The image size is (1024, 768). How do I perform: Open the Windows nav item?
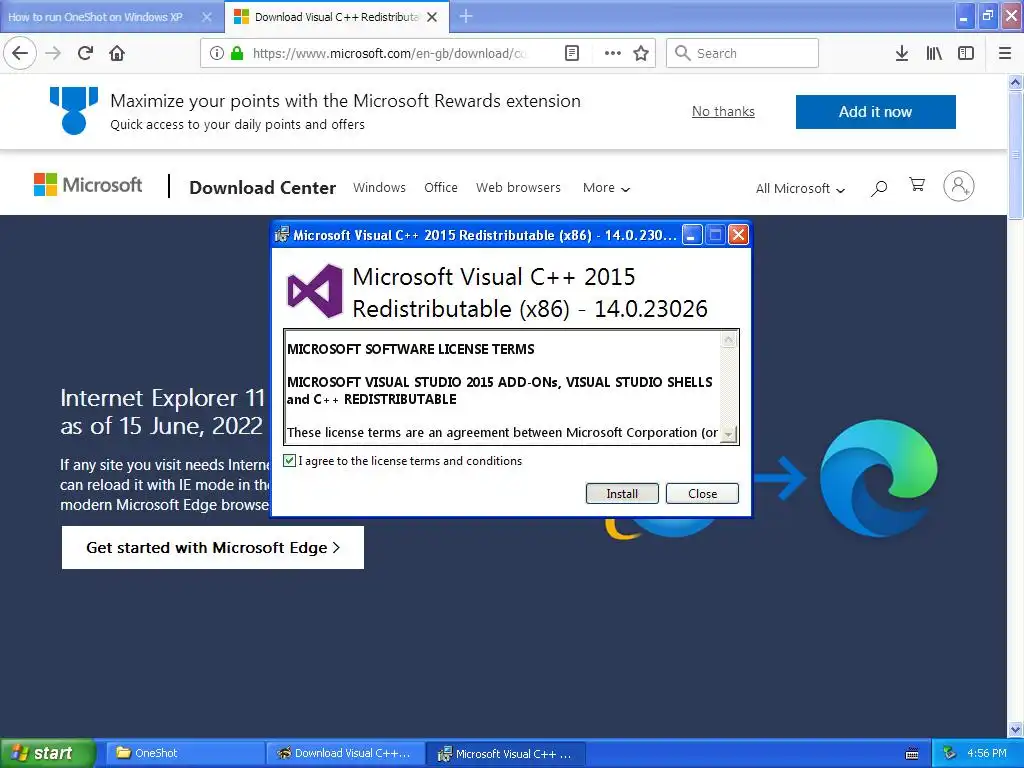click(379, 187)
